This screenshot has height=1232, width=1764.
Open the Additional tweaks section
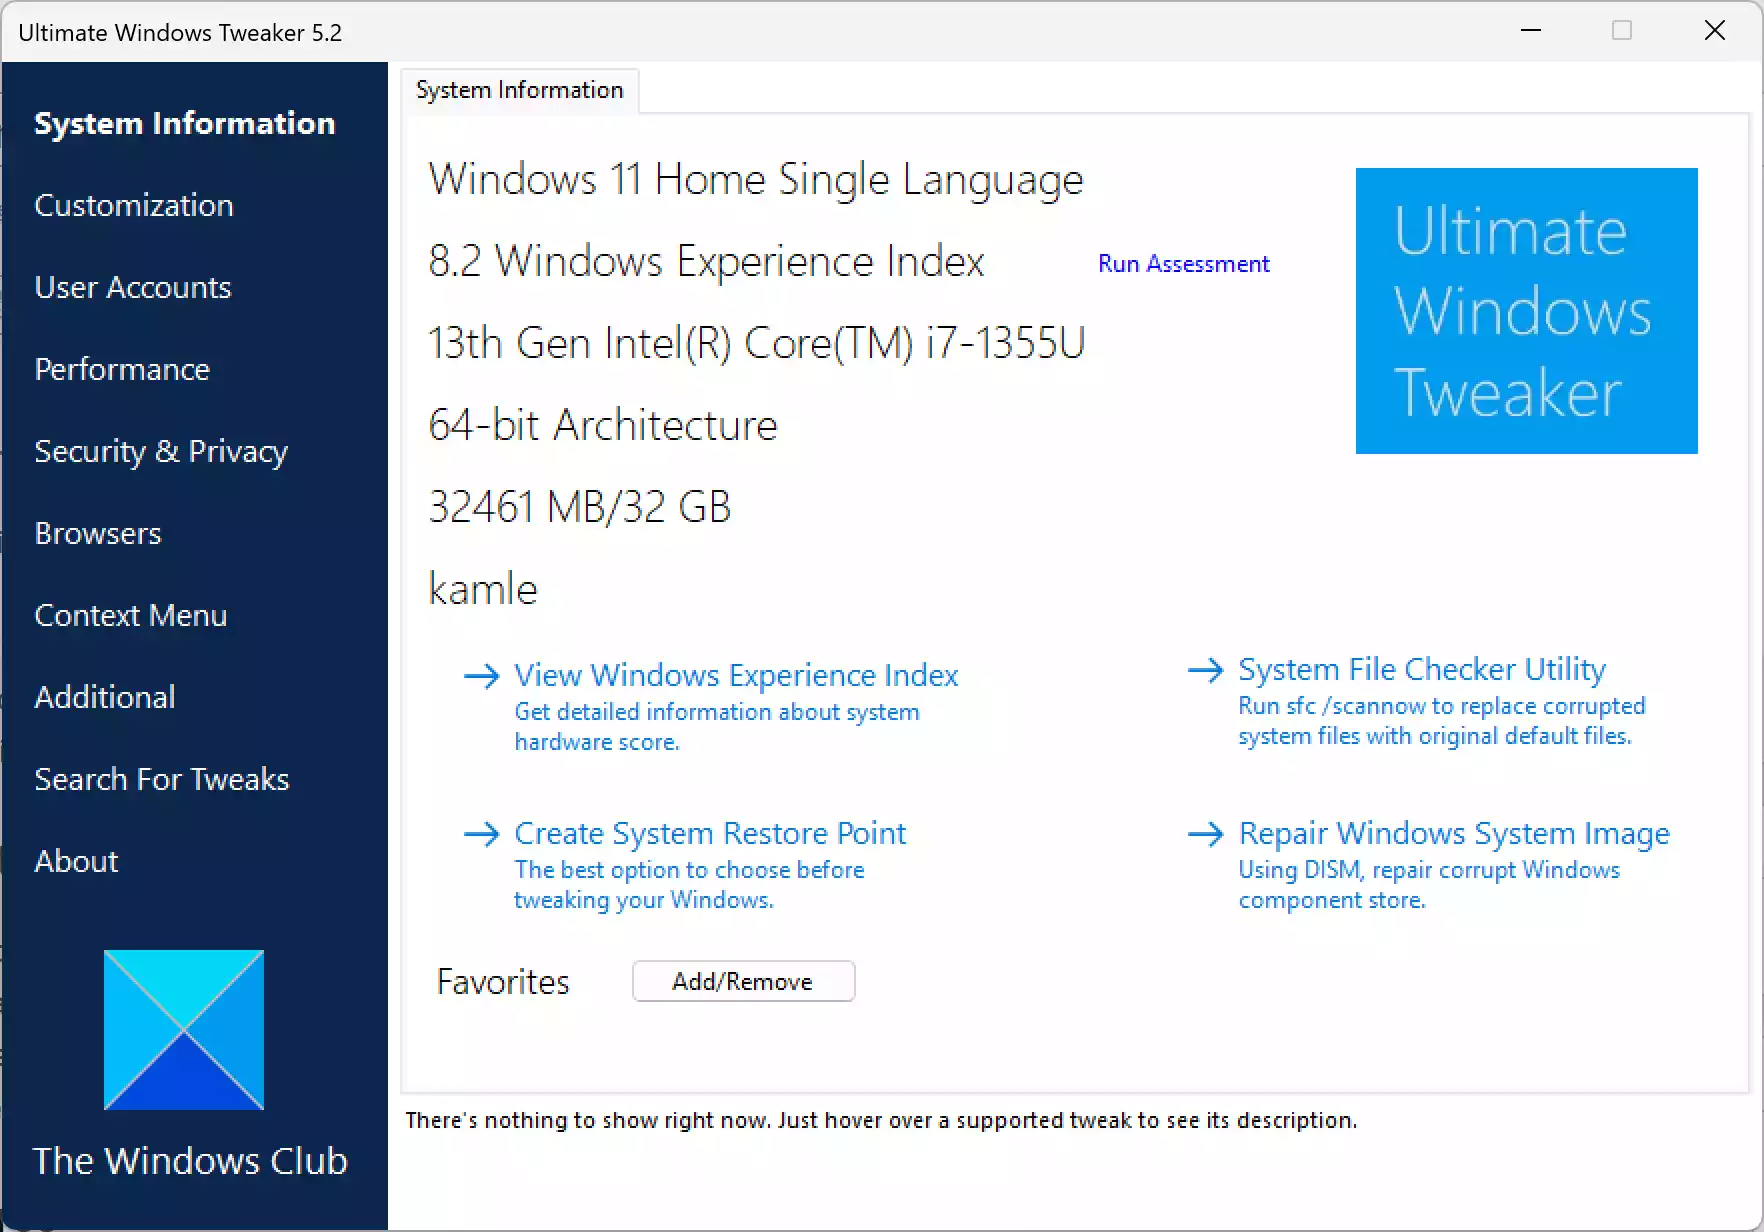point(104,697)
